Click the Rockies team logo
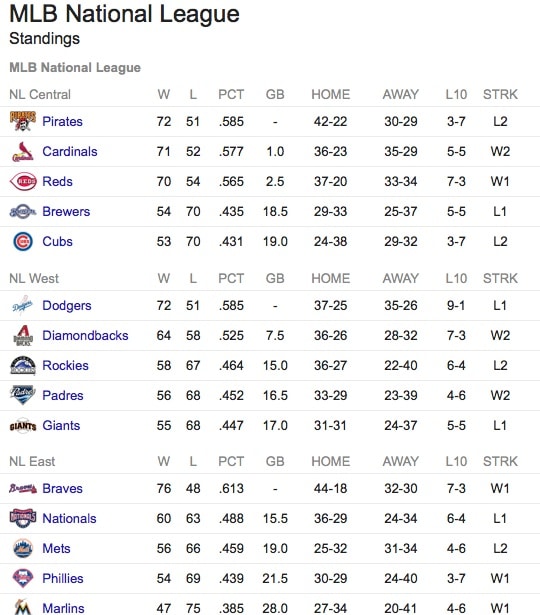The image size is (540, 615). [x=23, y=366]
